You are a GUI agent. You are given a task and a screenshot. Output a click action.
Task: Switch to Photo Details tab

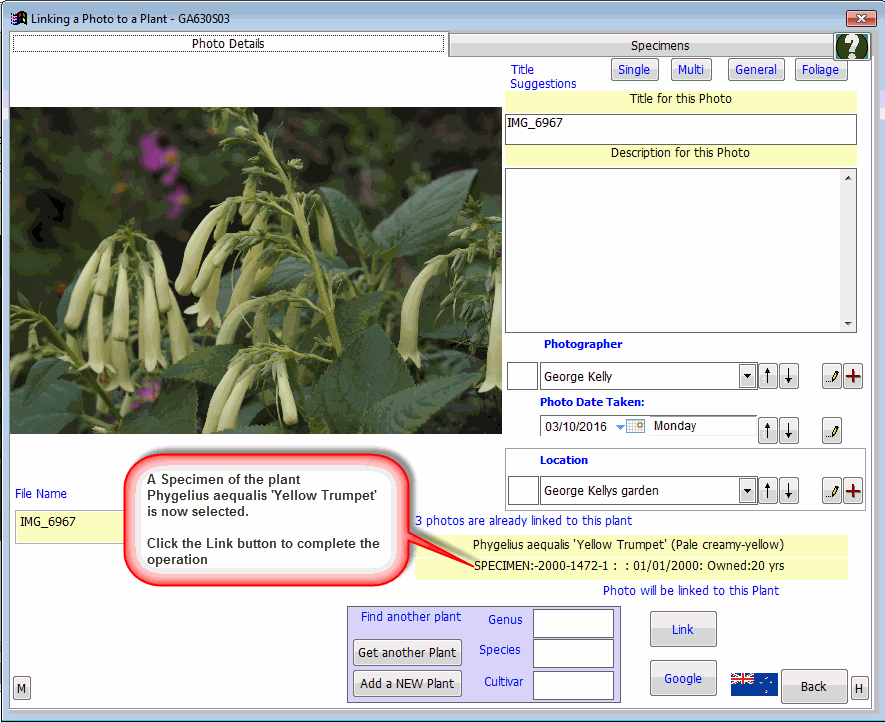coord(229,43)
